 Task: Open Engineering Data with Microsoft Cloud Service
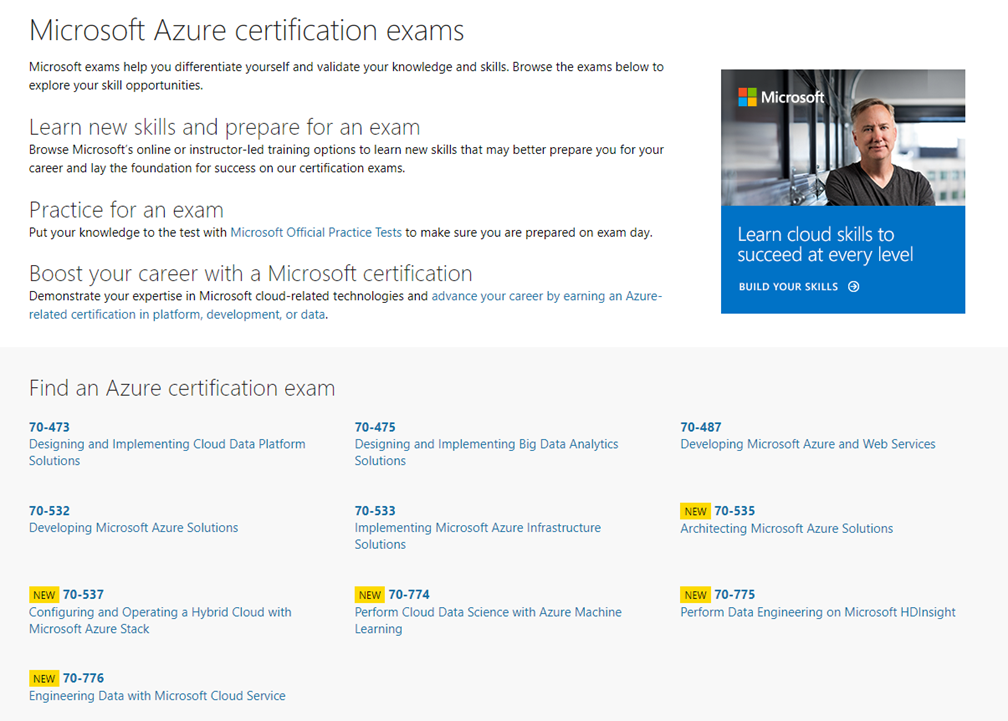point(157,696)
